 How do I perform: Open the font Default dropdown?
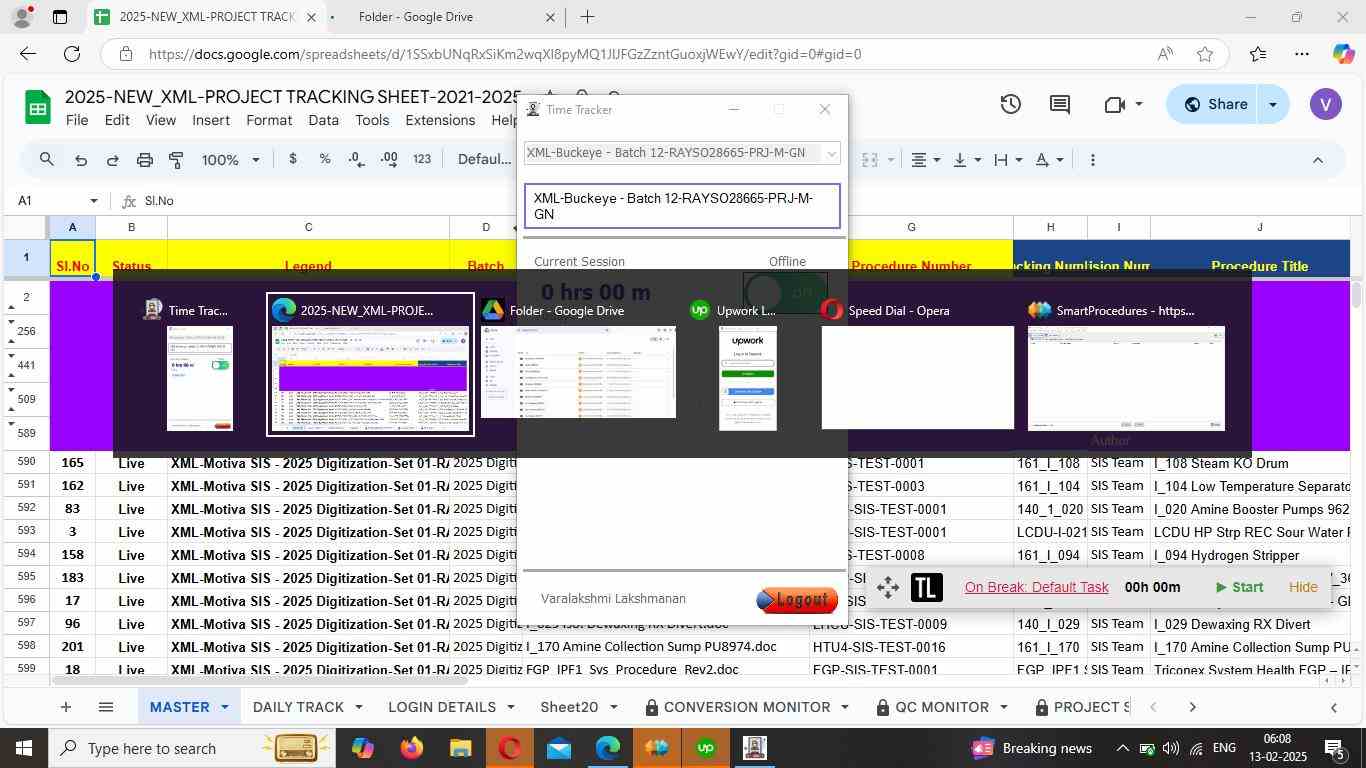(486, 160)
